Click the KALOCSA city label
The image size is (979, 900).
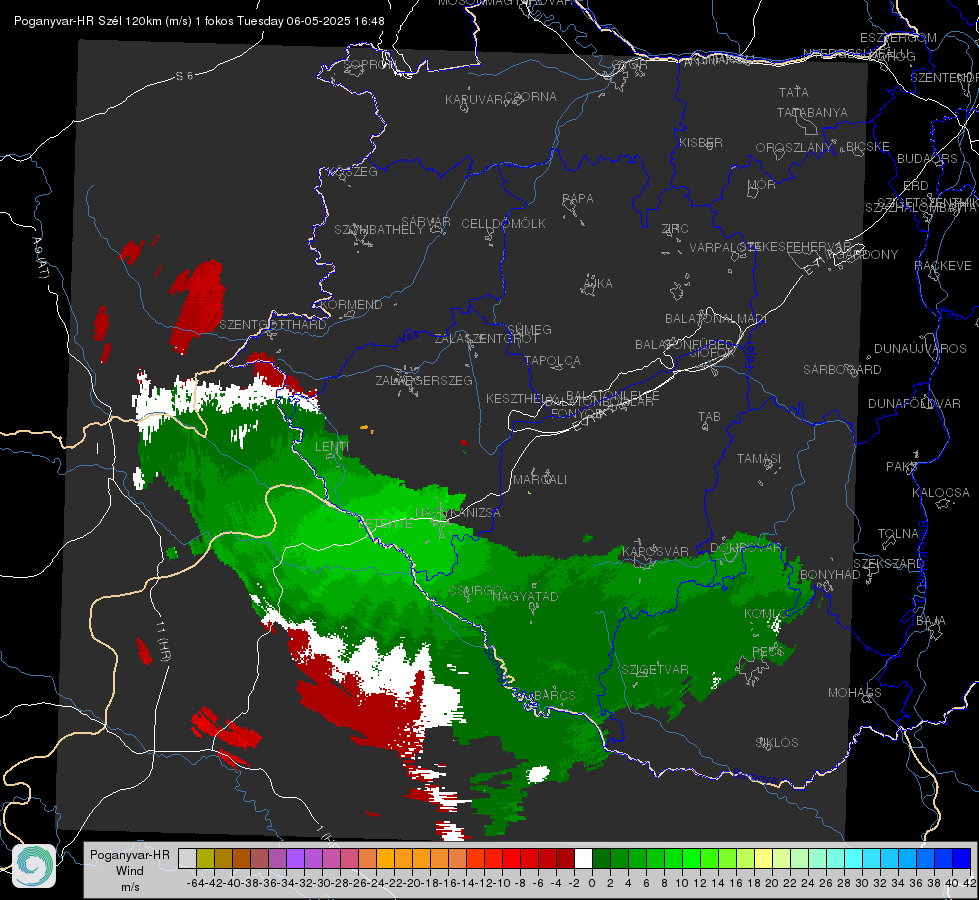tap(941, 493)
